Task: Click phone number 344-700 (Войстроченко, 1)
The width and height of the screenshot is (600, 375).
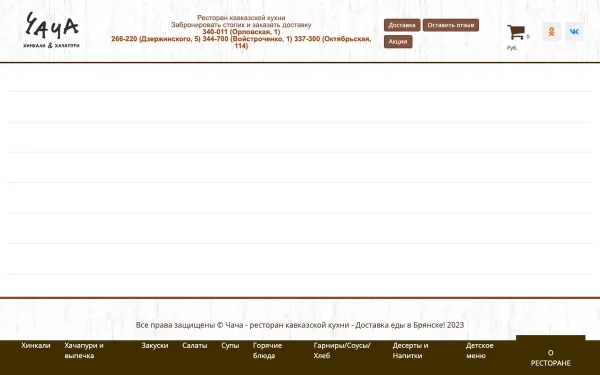Action: click(247, 39)
